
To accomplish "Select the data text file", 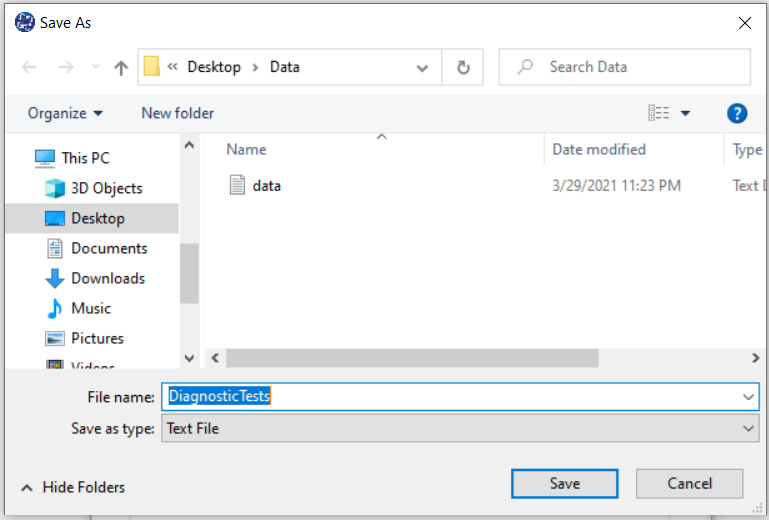I will pos(266,185).
